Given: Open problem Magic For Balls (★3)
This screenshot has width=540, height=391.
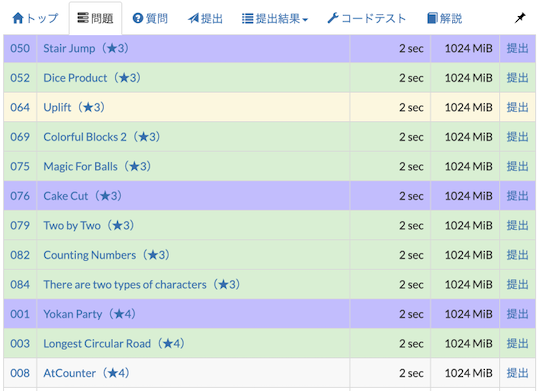Looking at the screenshot, I should tap(97, 167).
